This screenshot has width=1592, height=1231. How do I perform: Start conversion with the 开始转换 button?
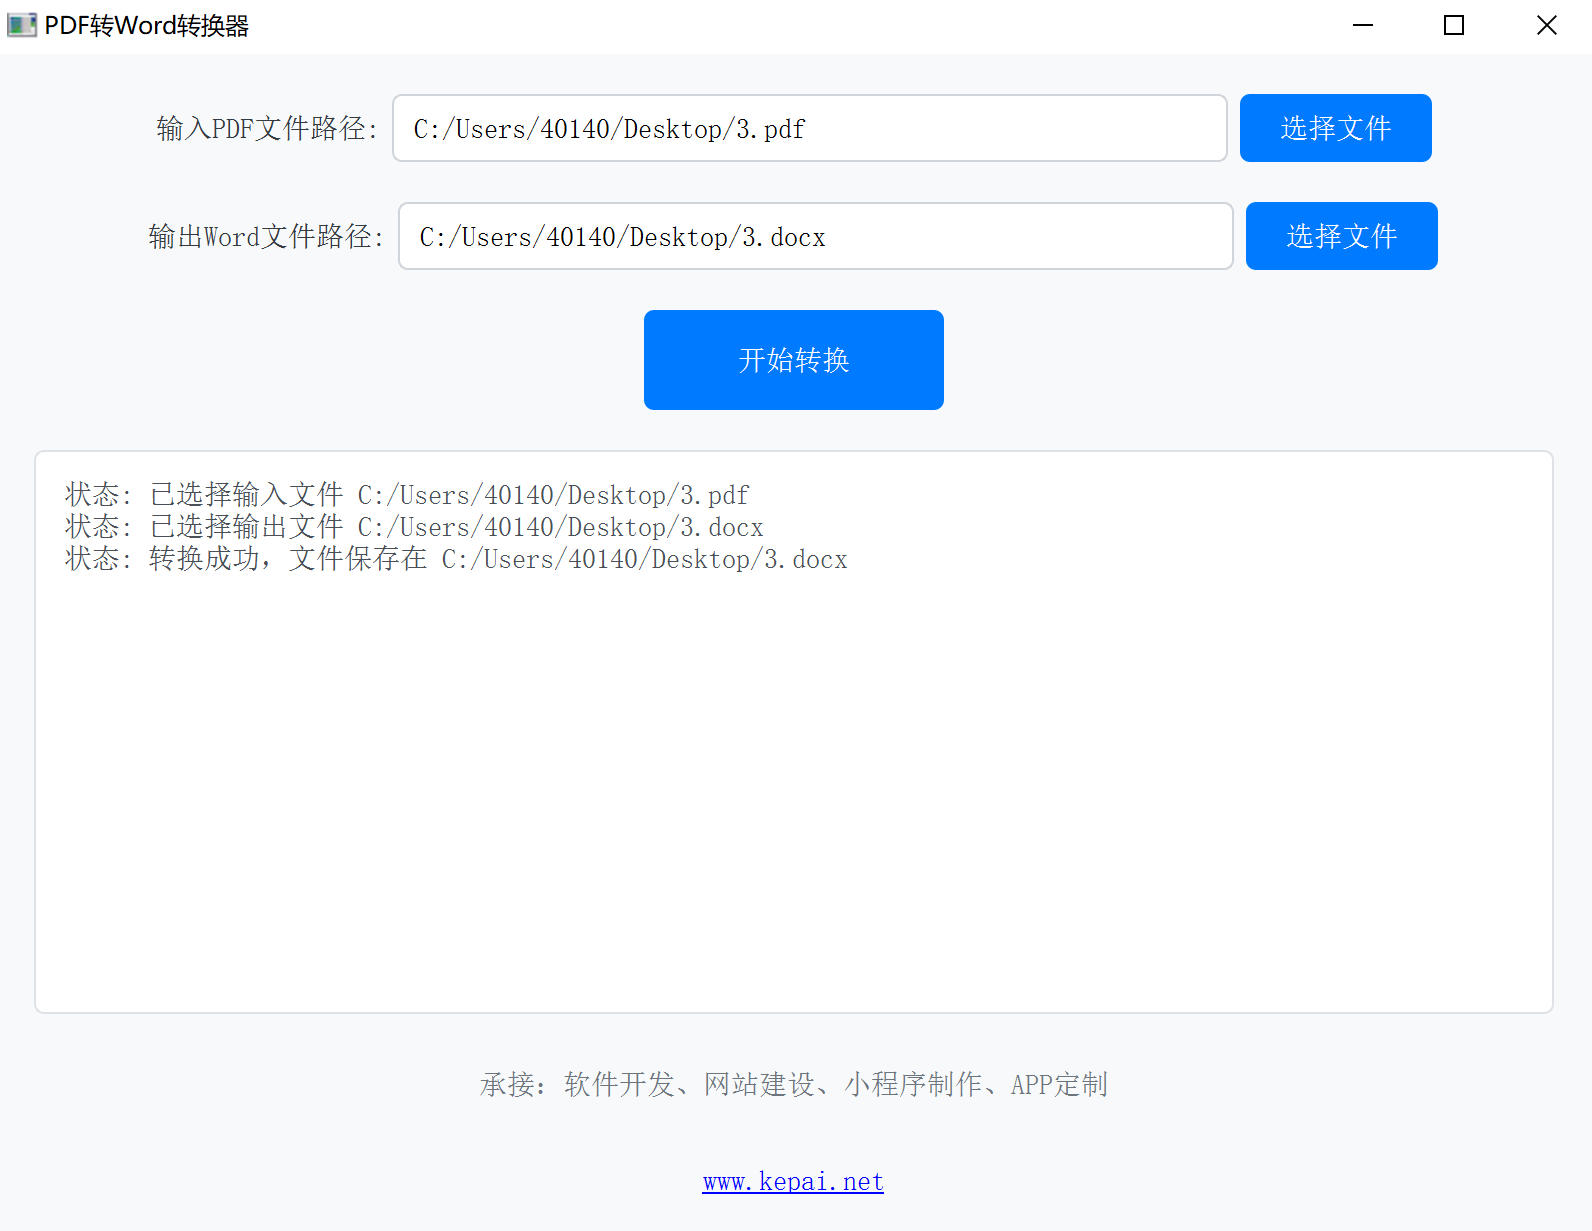tap(793, 360)
